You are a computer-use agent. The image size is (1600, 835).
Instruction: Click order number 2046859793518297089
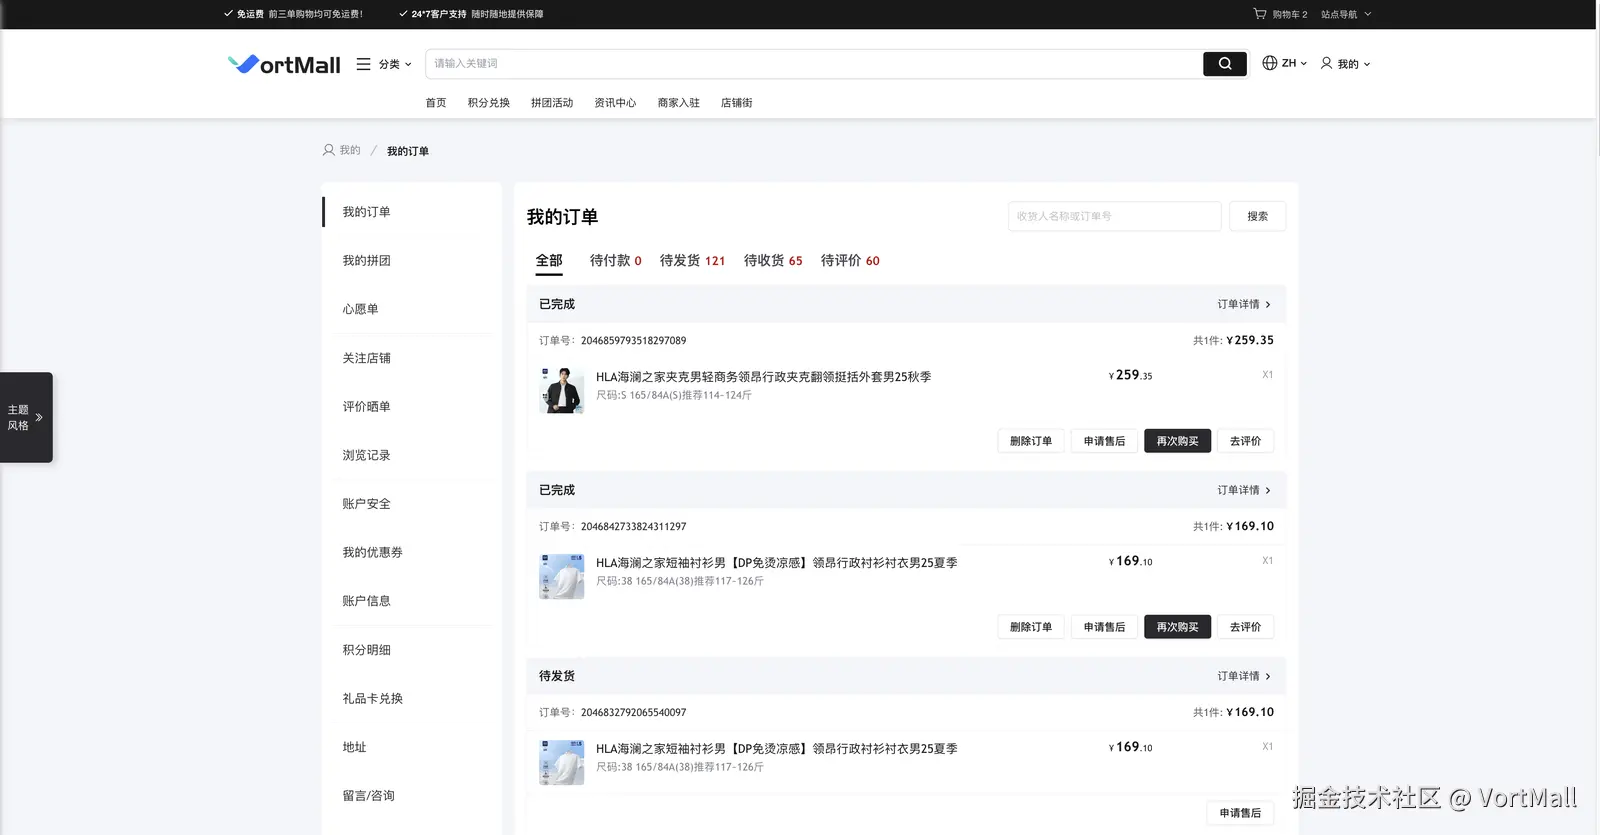(x=633, y=341)
